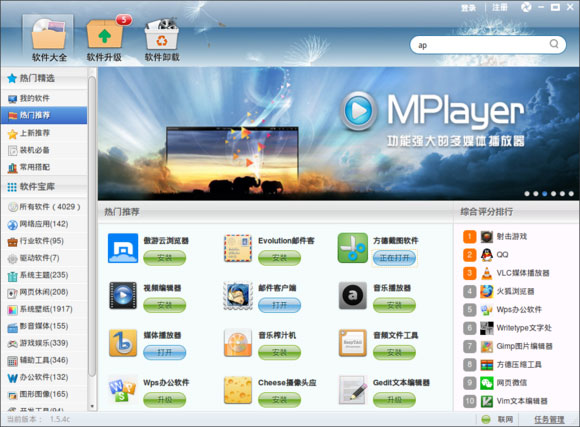The height and width of the screenshot is (427, 580).
Task: Select 上新推荐 in sidebar
Action: (x=44, y=133)
